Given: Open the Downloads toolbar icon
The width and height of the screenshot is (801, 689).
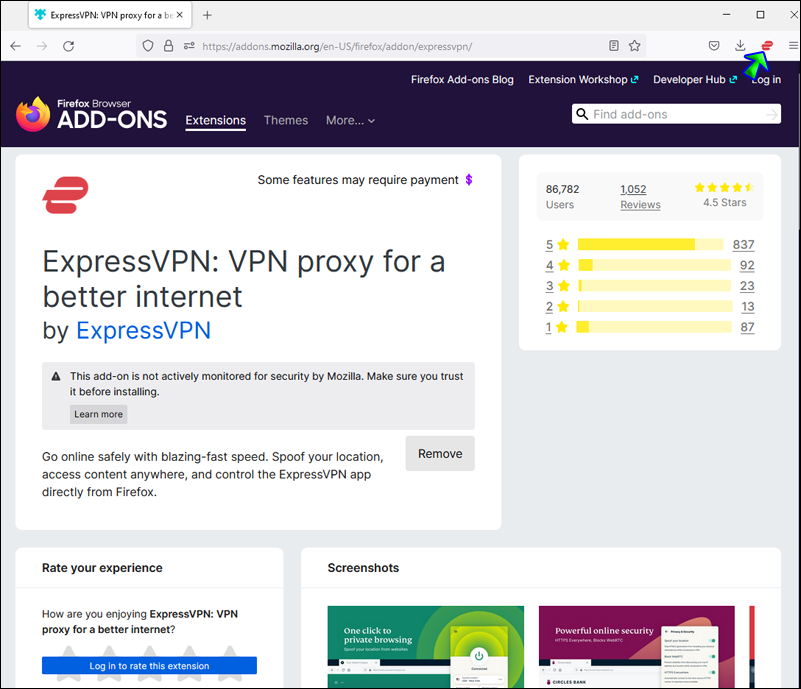Looking at the screenshot, I should pos(740,46).
